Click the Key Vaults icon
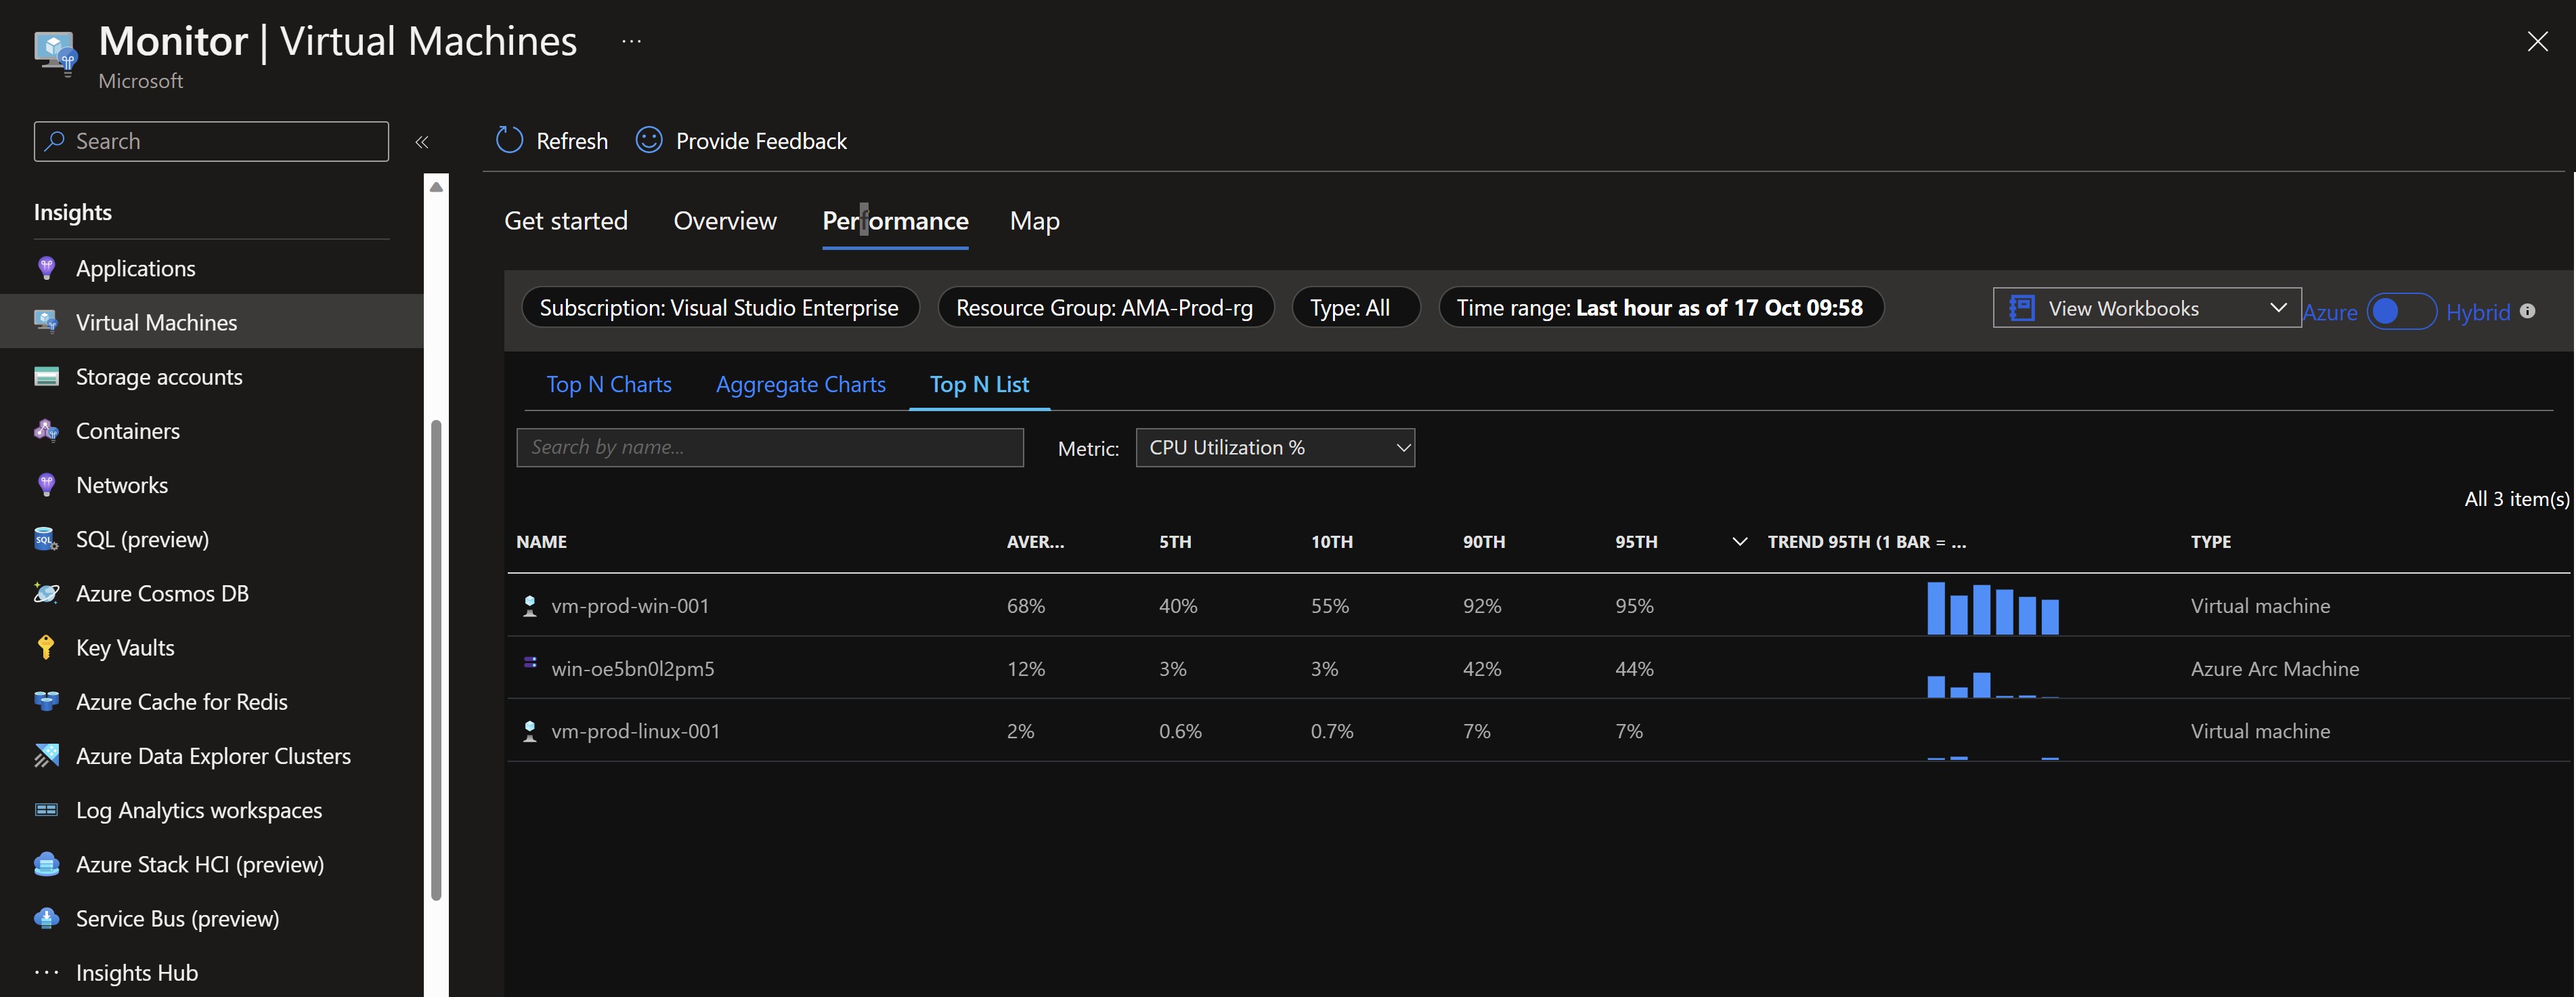This screenshot has height=997, width=2576. pyautogui.click(x=46, y=646)
